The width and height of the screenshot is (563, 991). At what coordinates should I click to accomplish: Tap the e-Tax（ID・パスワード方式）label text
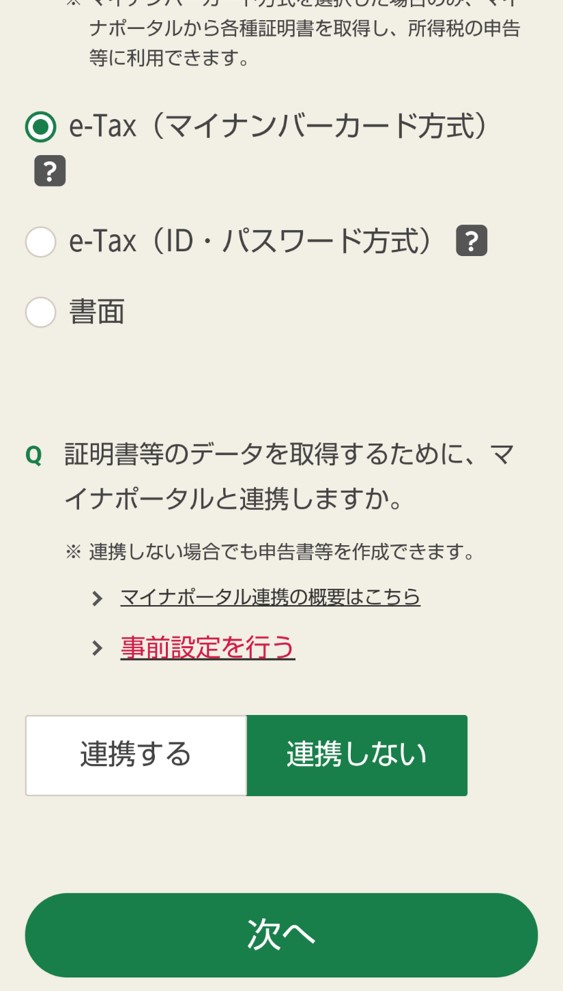point(253,241)
